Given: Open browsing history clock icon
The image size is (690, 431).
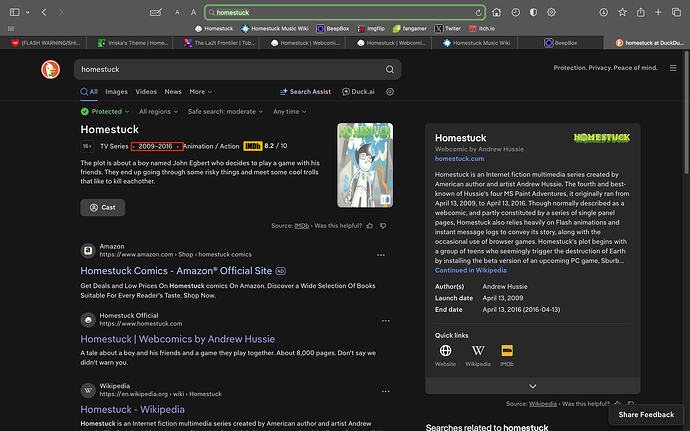Looking at the screenshot, I should 515,12.
